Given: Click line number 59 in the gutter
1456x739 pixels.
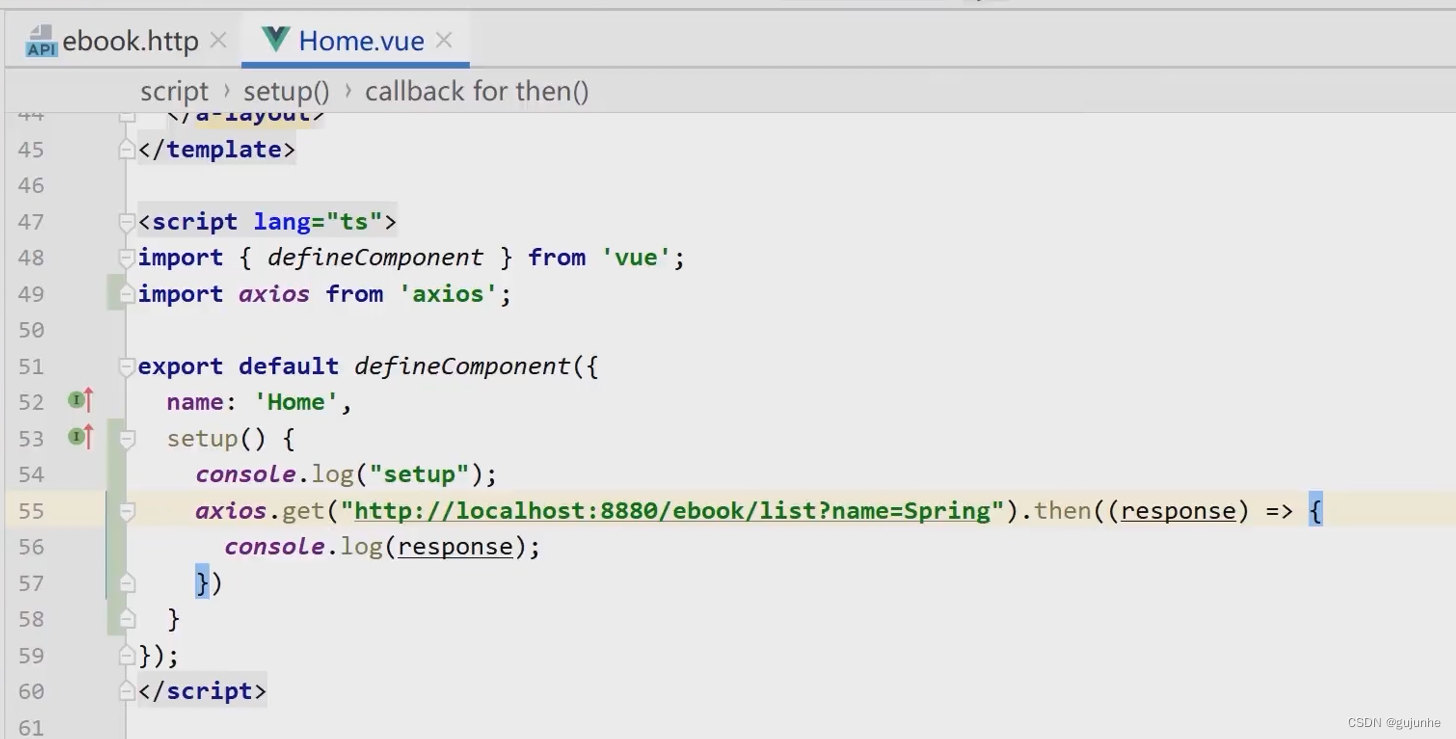Looking at the screenshot, I should pos(31,655).
